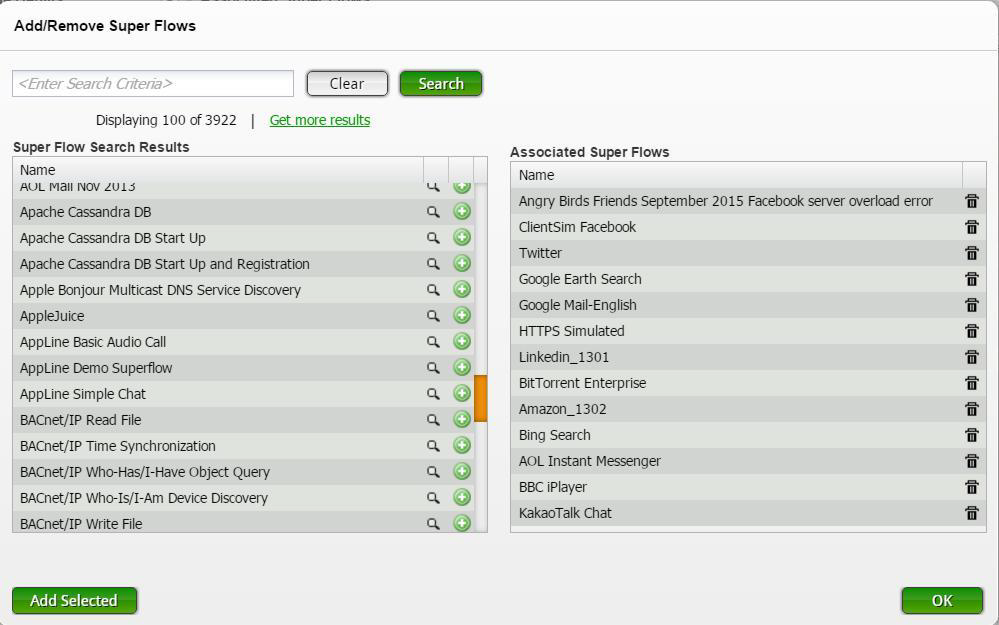
Task: Select the AppLine Demo Superflow row
Action: point(96,368)
